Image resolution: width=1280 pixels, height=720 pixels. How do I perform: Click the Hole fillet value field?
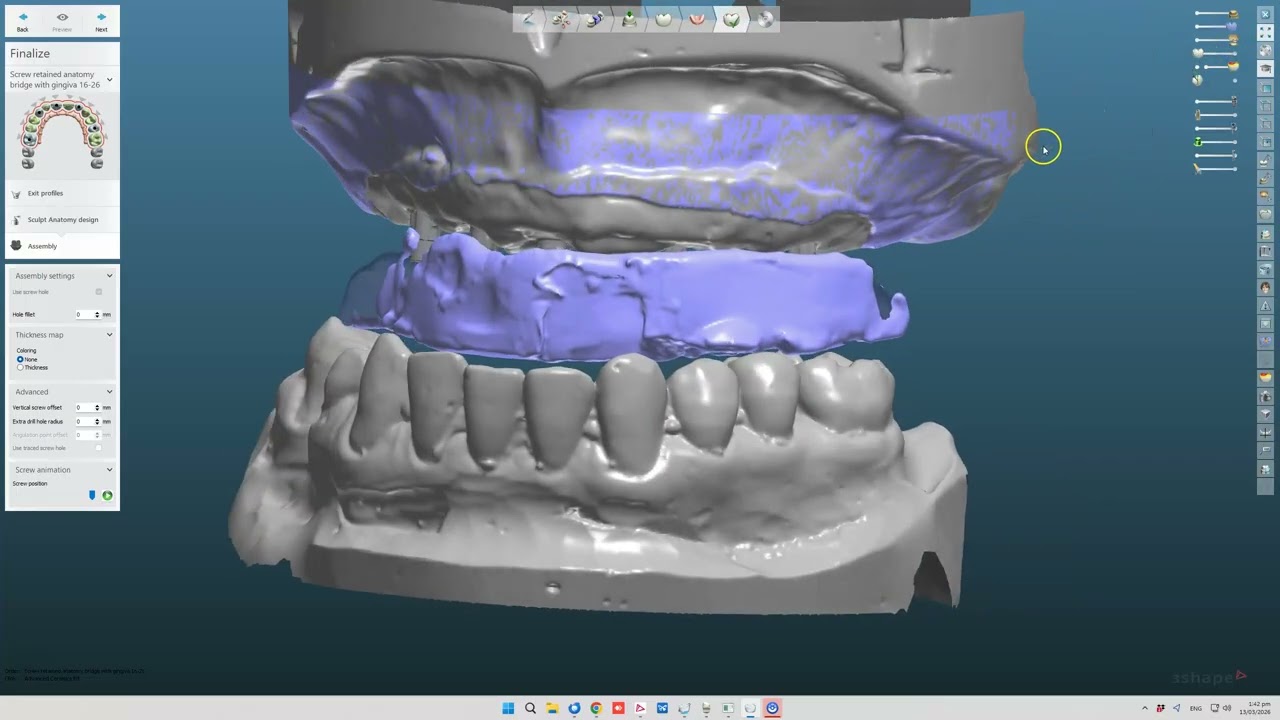coord(84,315)
